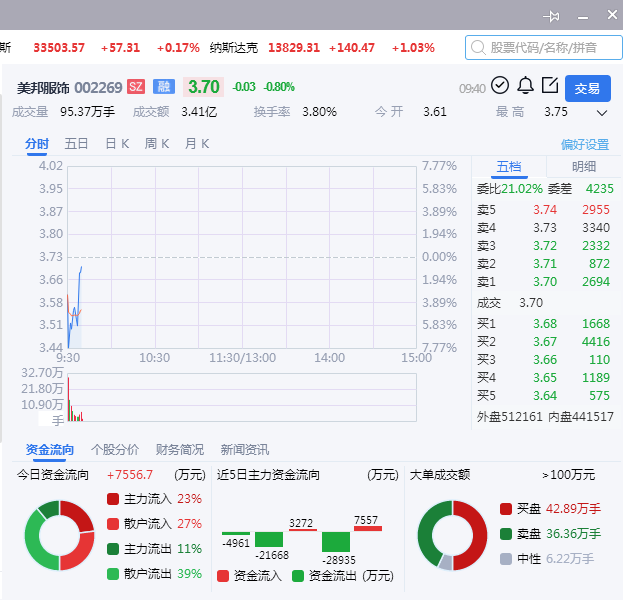Click the 卖2 price 3.71
The height and width of the screenshot is (600, 623).
point(545,264)
